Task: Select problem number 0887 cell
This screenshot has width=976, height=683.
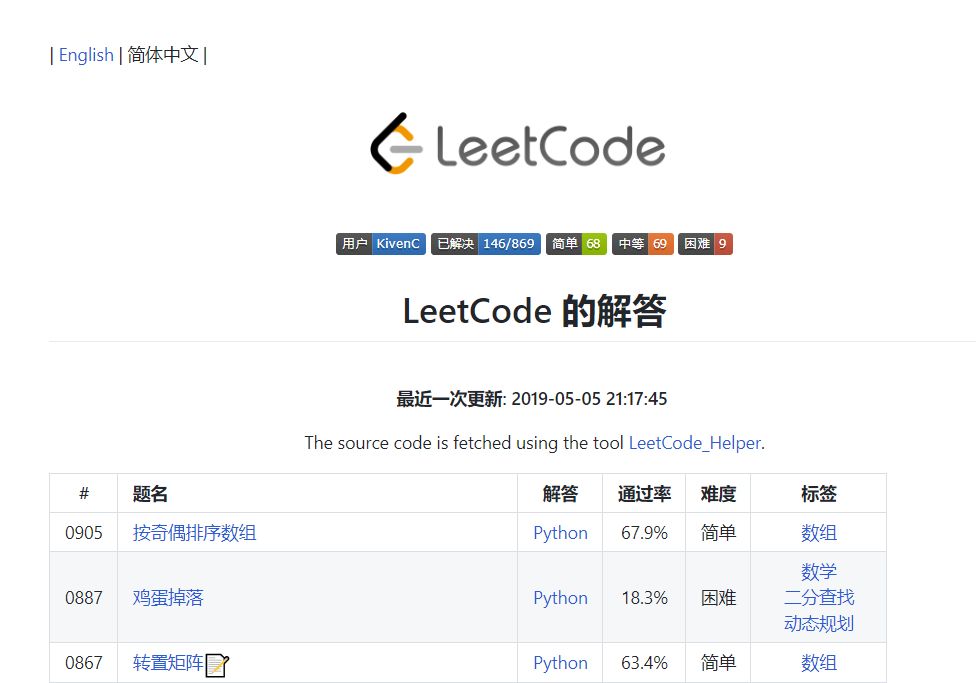Action: click(83, 598)
